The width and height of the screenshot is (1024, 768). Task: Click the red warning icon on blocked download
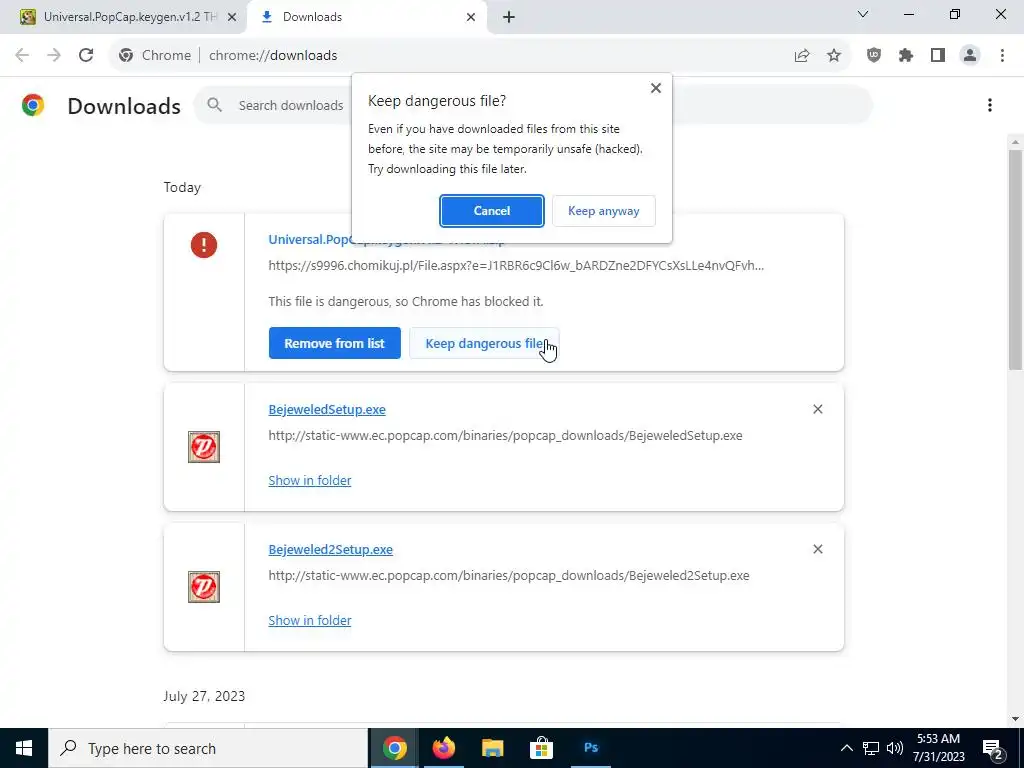[x=204, y=245]
